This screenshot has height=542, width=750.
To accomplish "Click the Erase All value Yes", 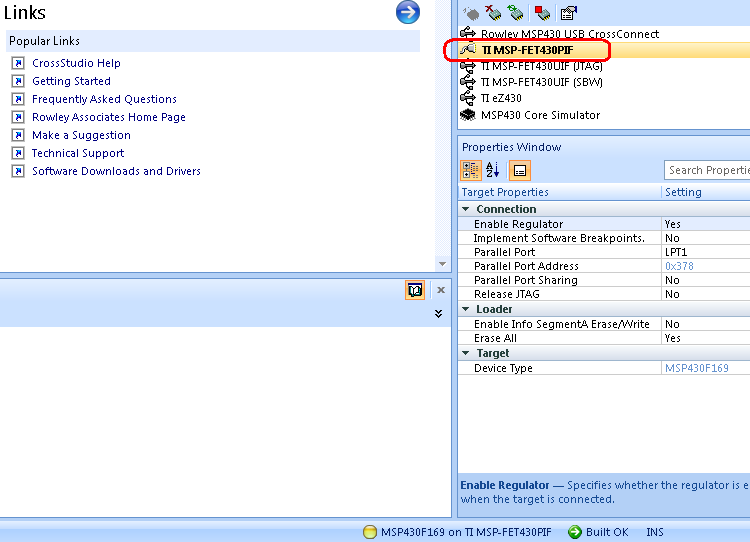I will pyautogui.click(x=673, y=338).
